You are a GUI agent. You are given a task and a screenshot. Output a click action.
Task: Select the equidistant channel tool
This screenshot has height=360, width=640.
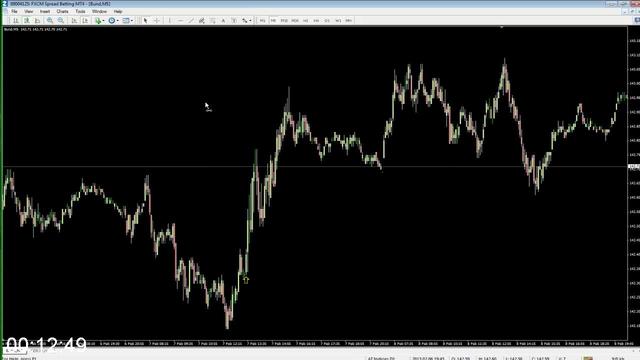[202, 20]
